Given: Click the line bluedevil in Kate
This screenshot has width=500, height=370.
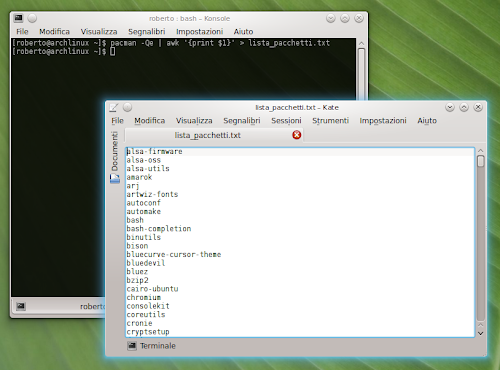Looking at the screenshot, I should 146,263.
